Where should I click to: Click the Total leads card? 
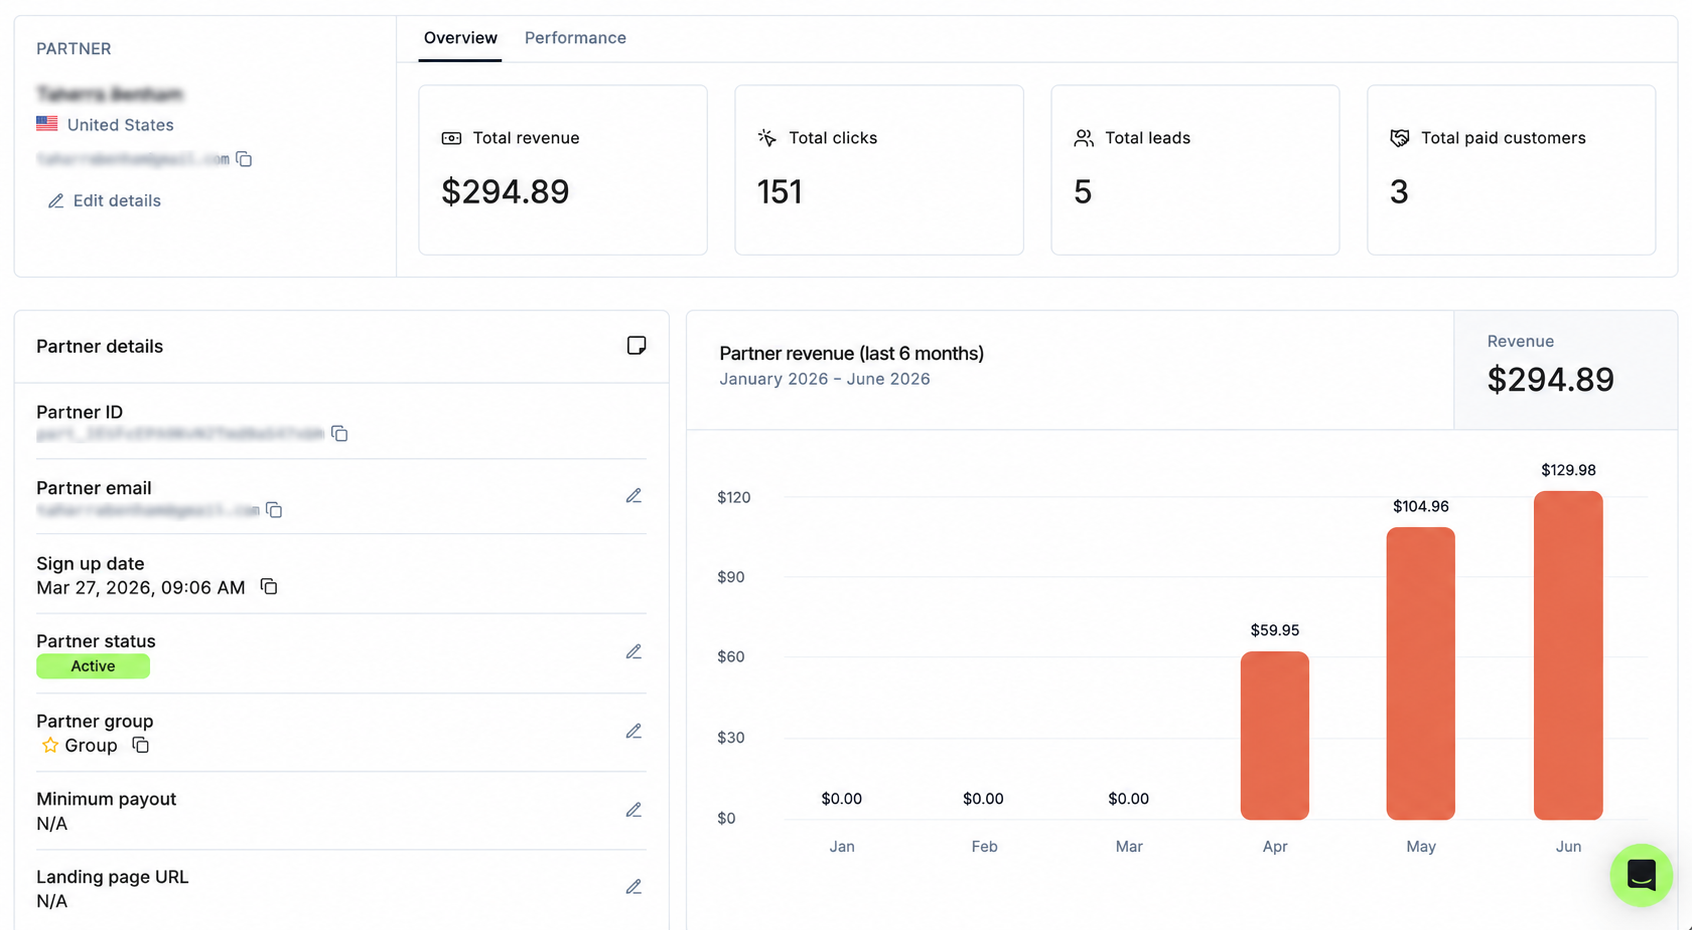coord(1195,170)
